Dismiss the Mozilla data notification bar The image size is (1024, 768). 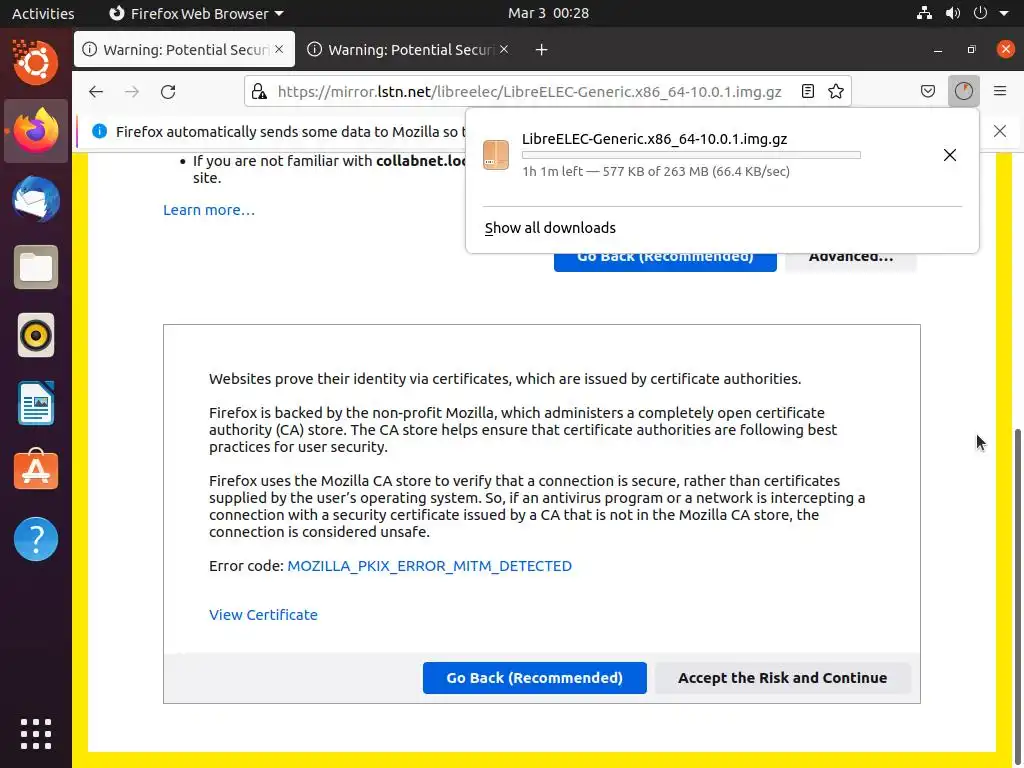click(x=1000, y=131)
